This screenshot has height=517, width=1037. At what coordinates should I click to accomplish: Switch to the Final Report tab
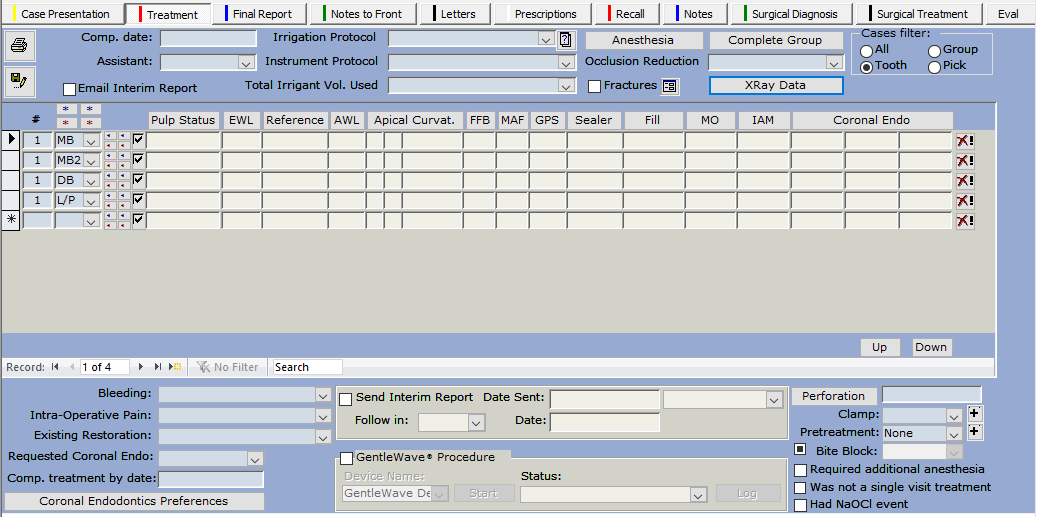pyautogui.click(x=262, y=14)
